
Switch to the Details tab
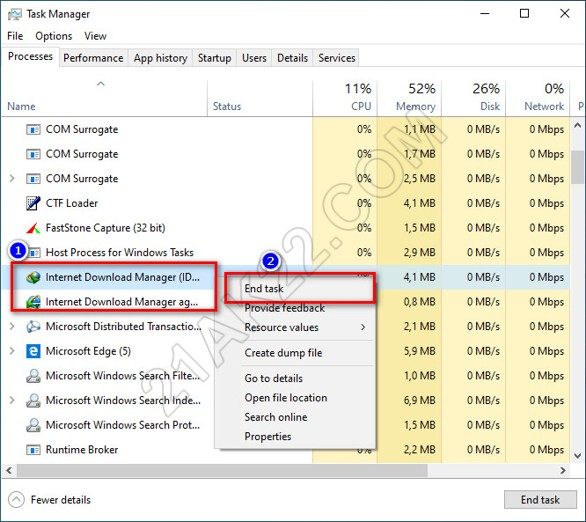(x=292, y=58)
